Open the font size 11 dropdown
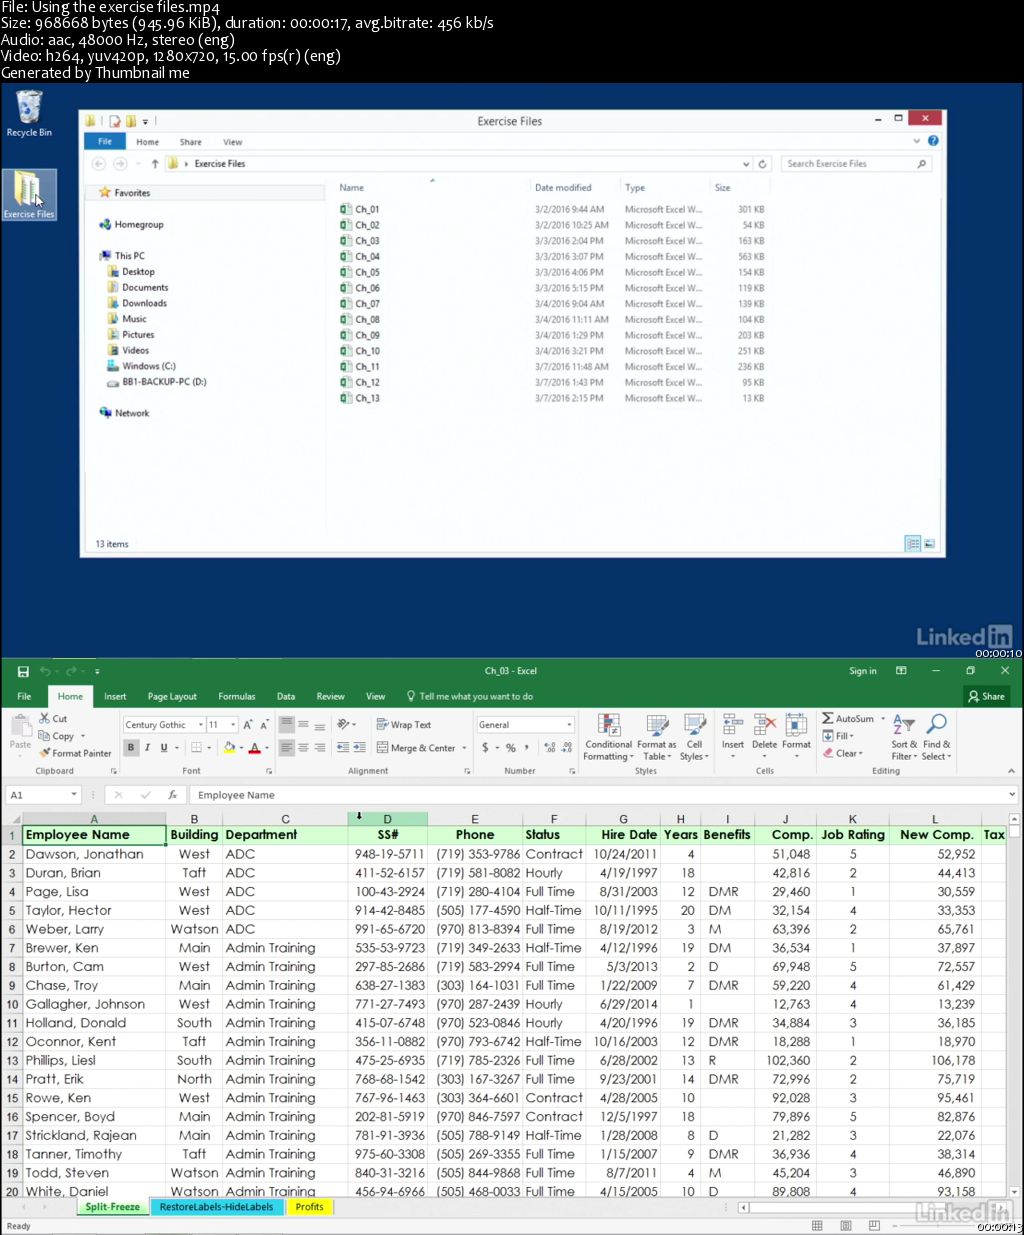This screenshot has height=1235, width=1024. coord(233,725)
